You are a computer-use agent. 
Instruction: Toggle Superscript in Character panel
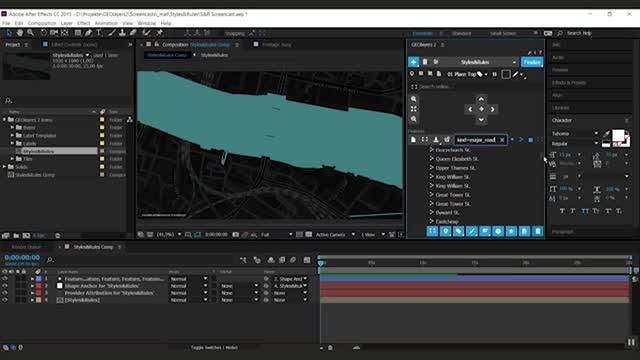coord(608,211)
